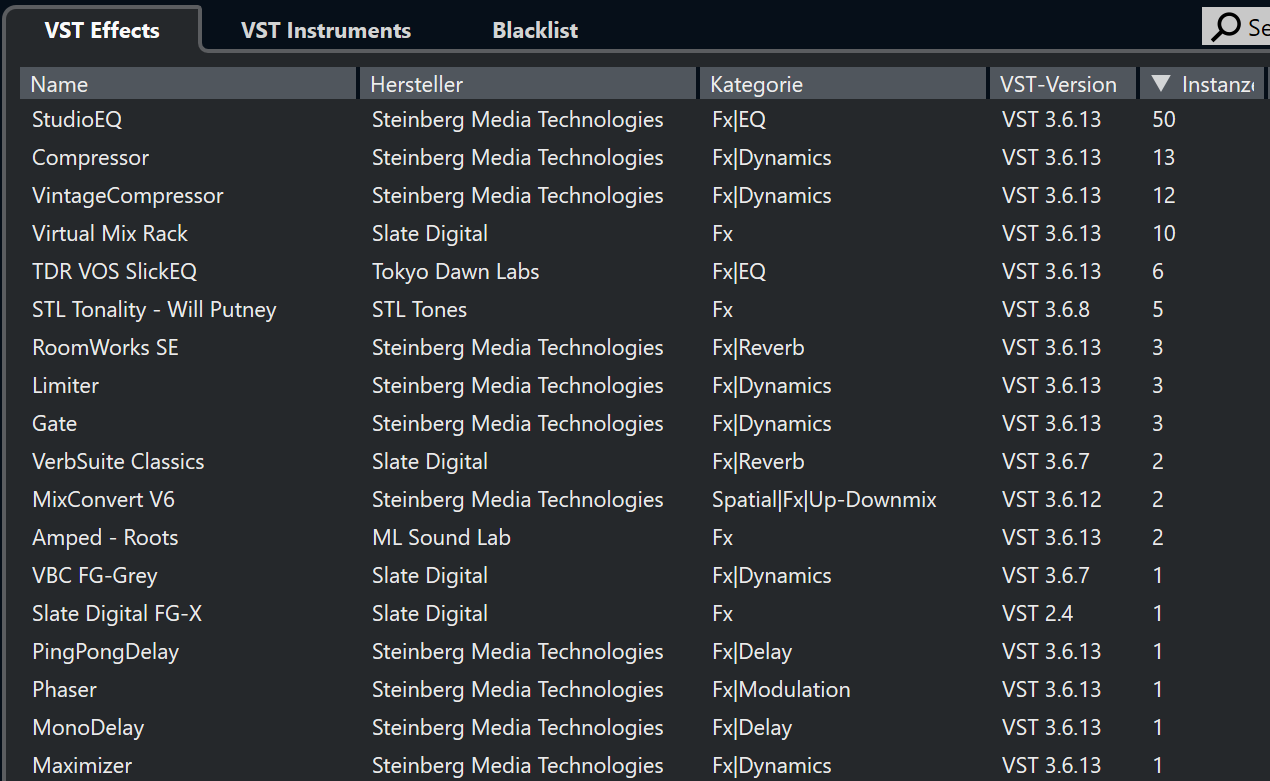This screenshot has height=781, width=1270.
Task: Select the StudioEQ plugin row
Action: click(x=77, y=120)
